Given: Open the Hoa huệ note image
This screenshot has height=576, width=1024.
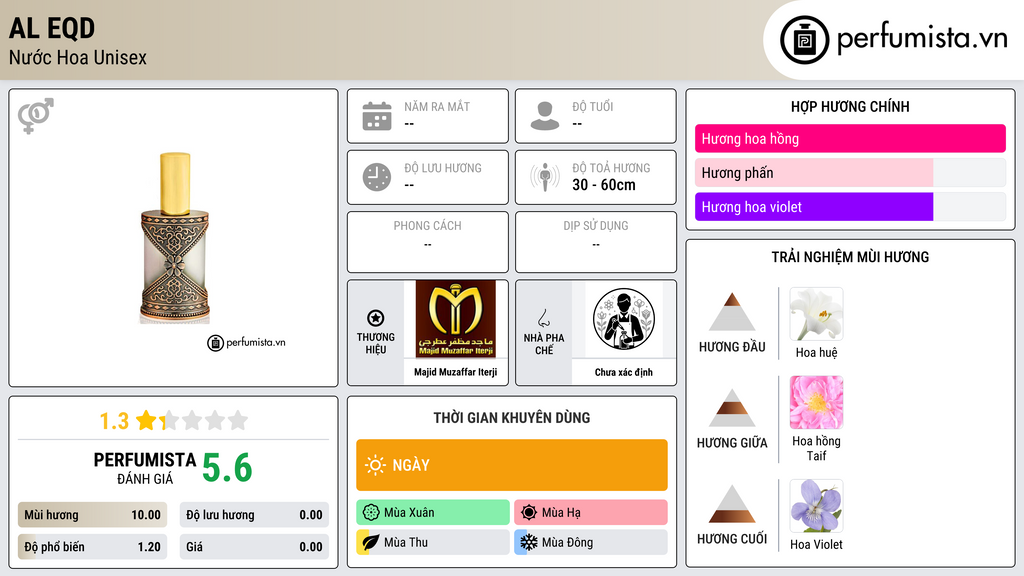Looking at the screenshot, I should pyautogui.click(x=816, y=314).
